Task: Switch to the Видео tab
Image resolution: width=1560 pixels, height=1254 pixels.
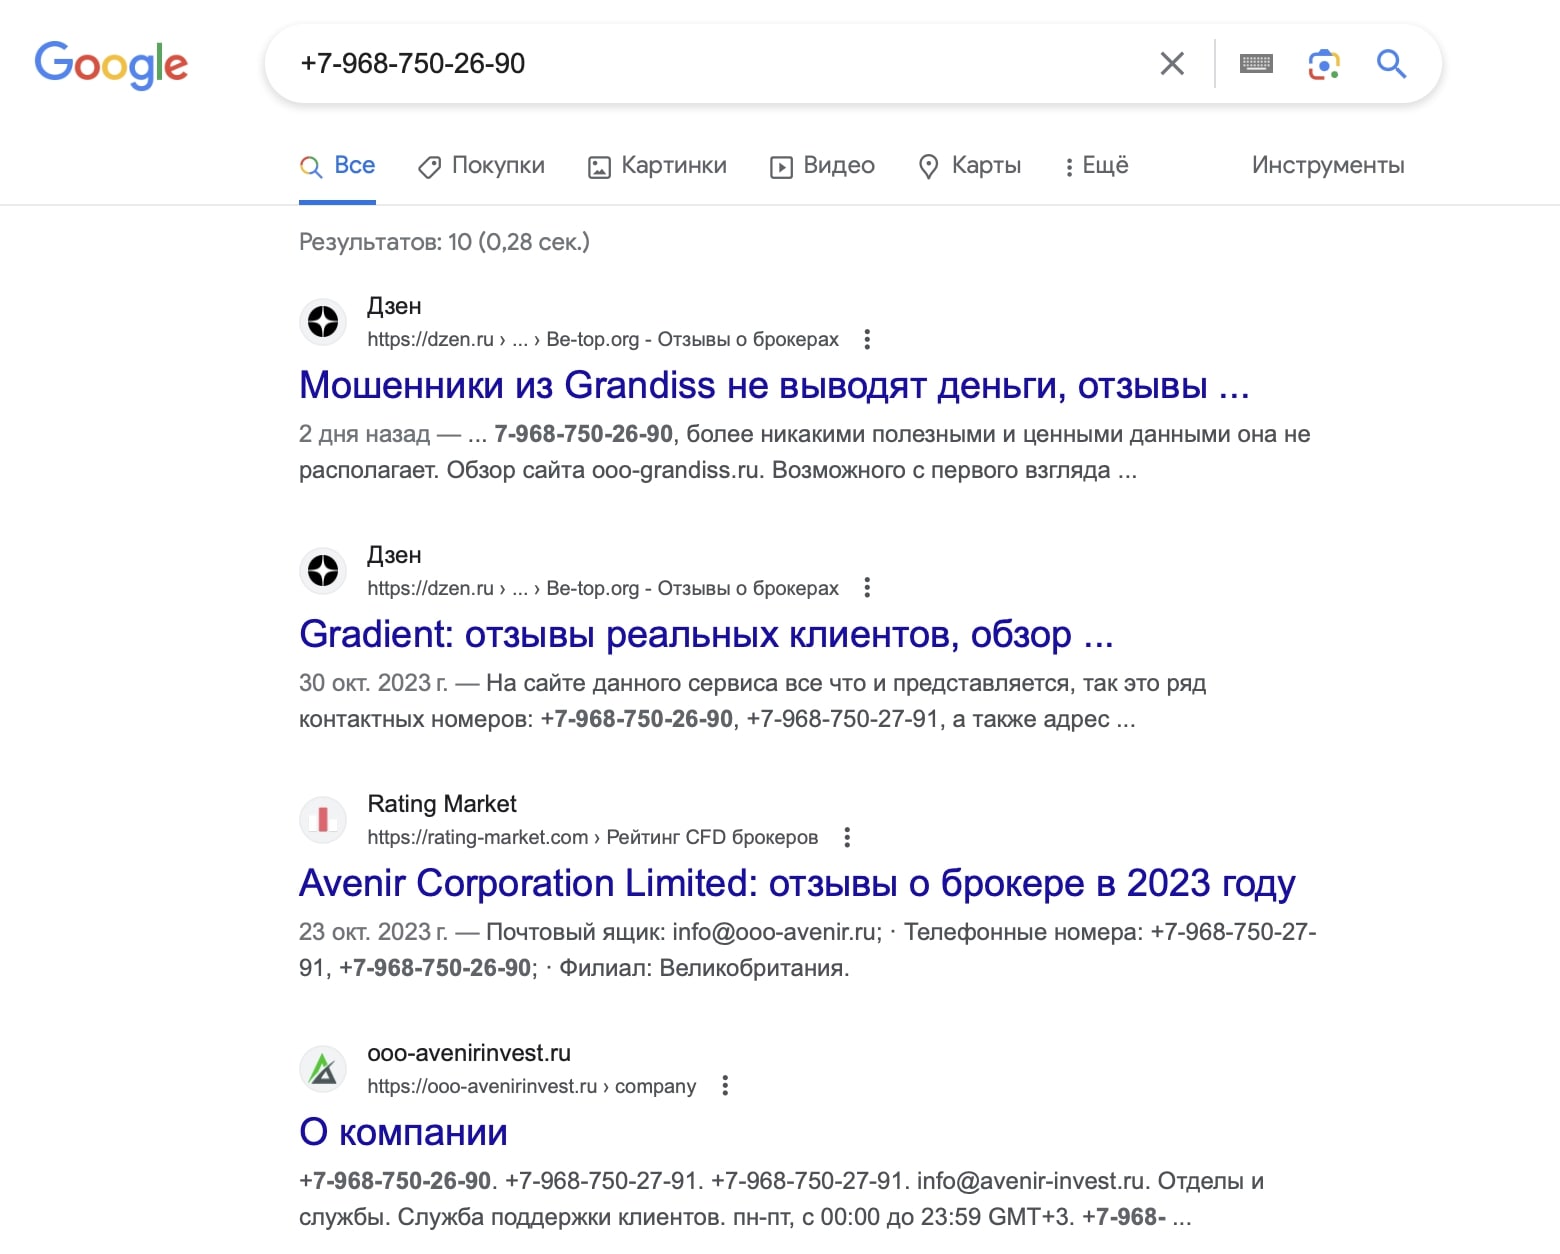Action: tap(822, 166)
